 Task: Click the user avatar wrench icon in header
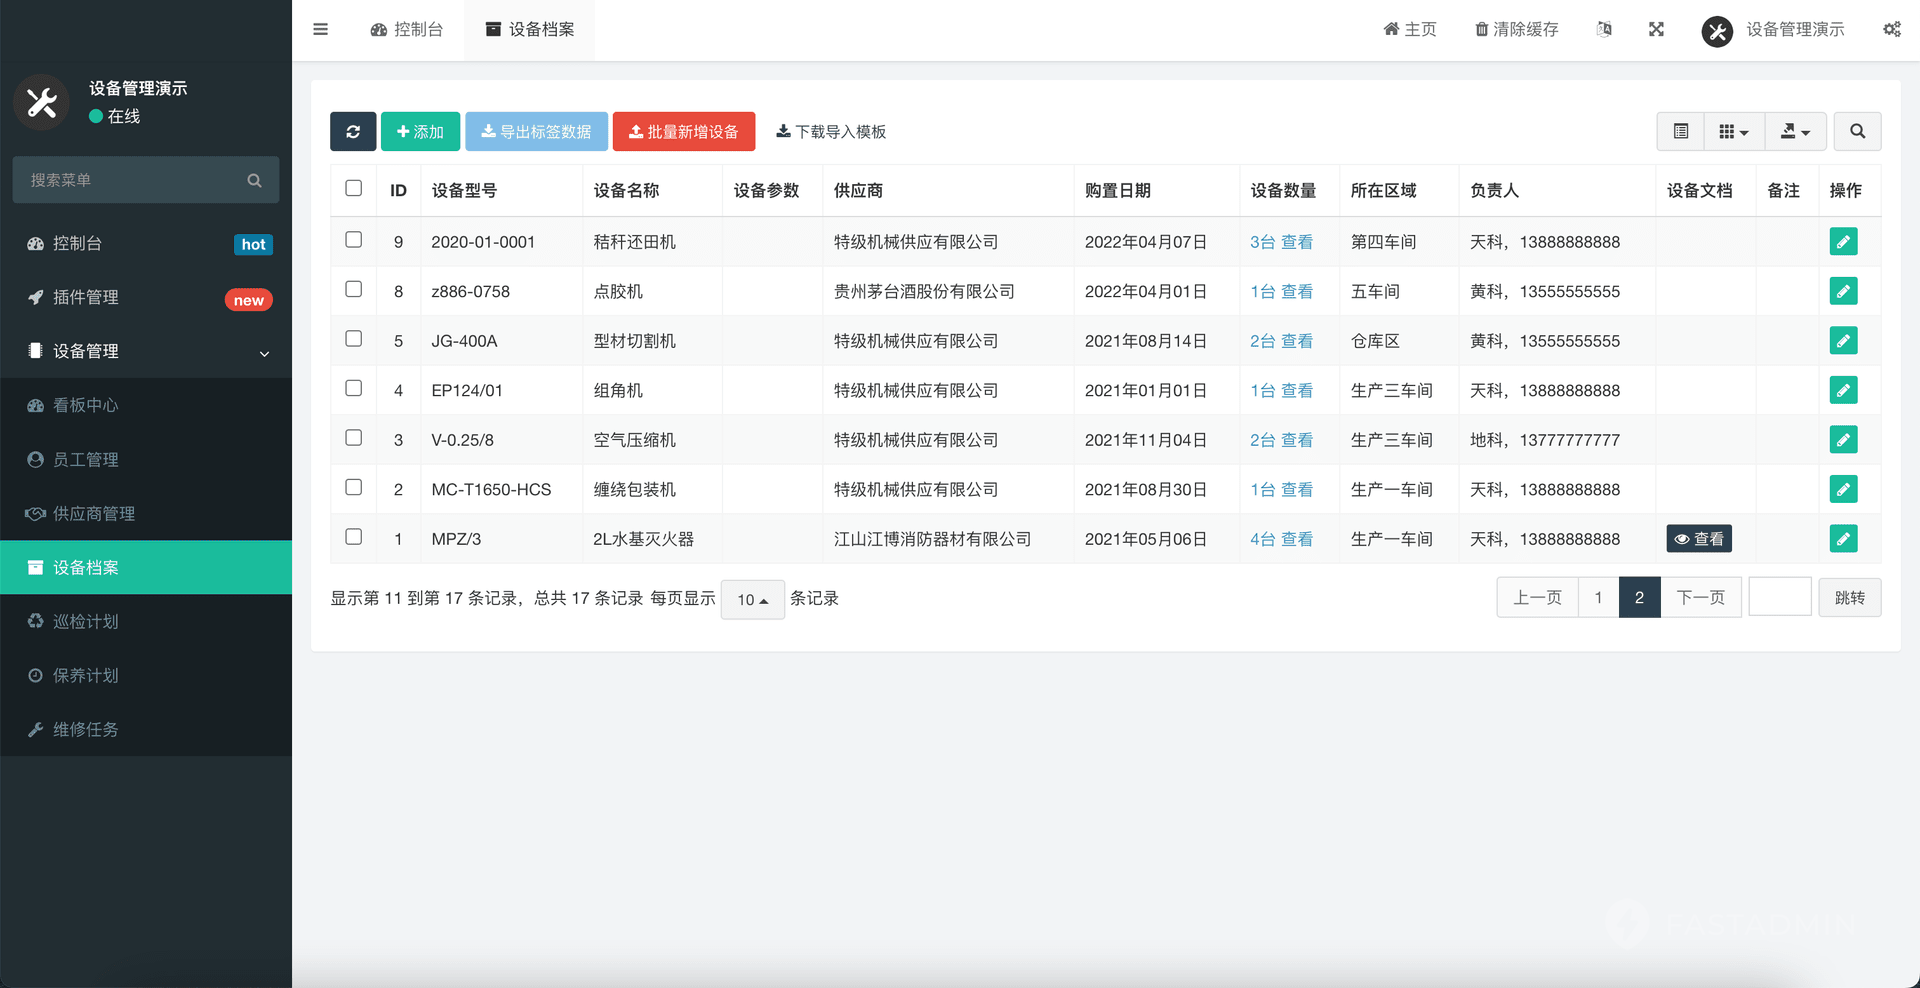[1717, 31]
